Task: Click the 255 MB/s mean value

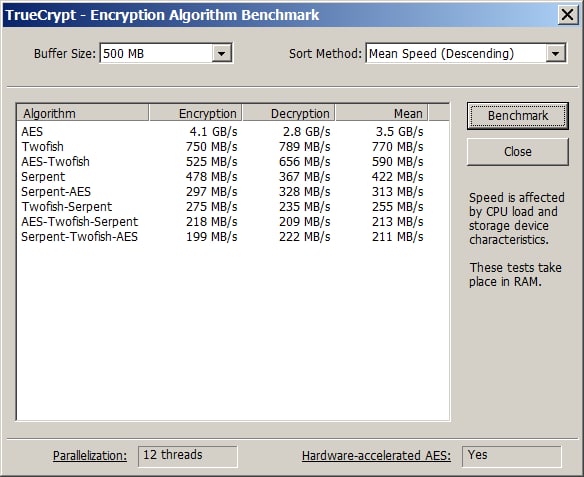Action: coord(397,206)
